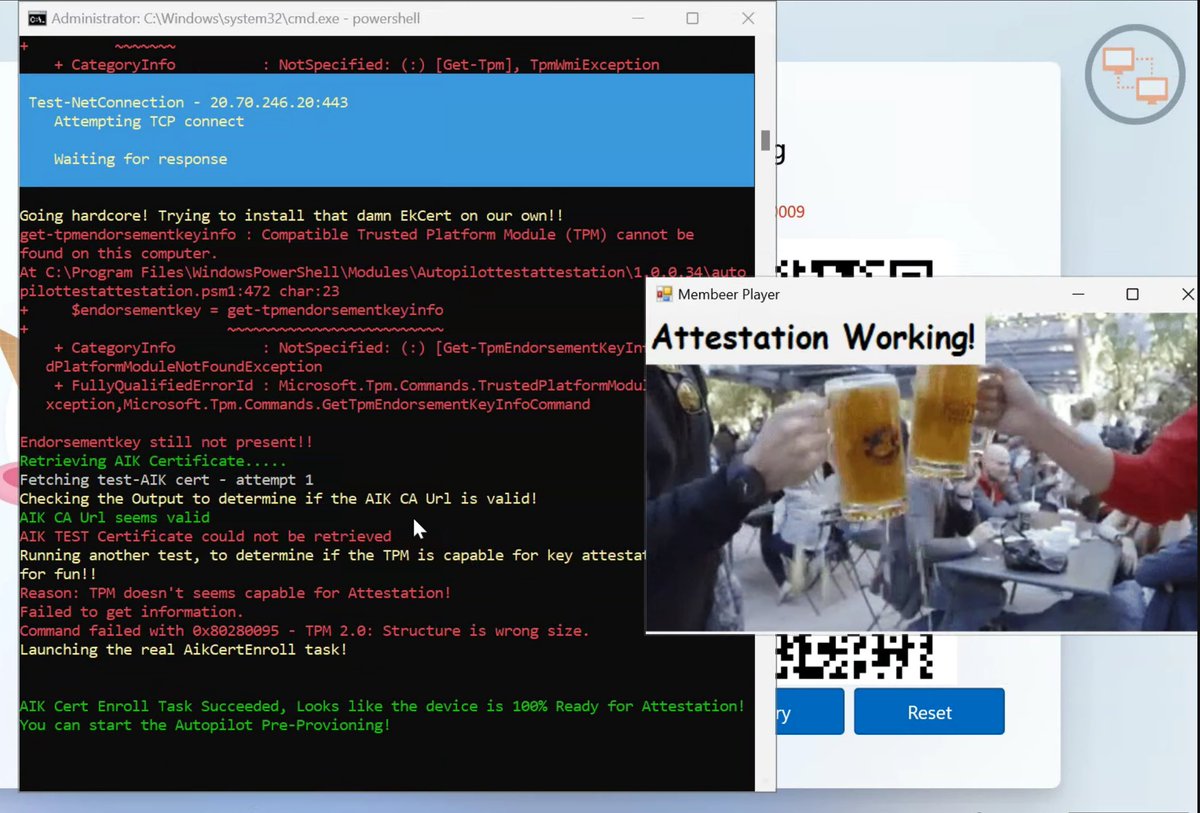Click the 'Attestation Working!' caption
1200x813 pixels.
point(814,338)
